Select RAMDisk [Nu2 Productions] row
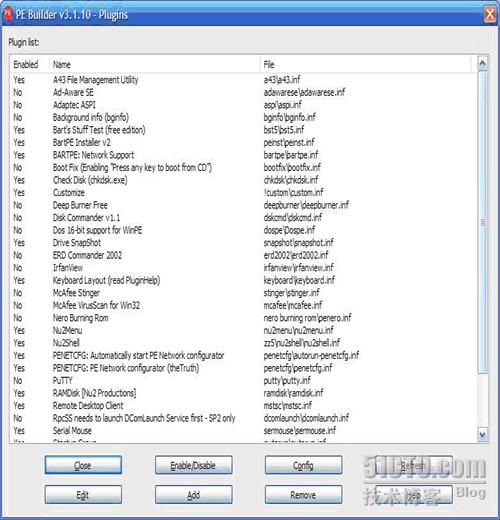 243,393
